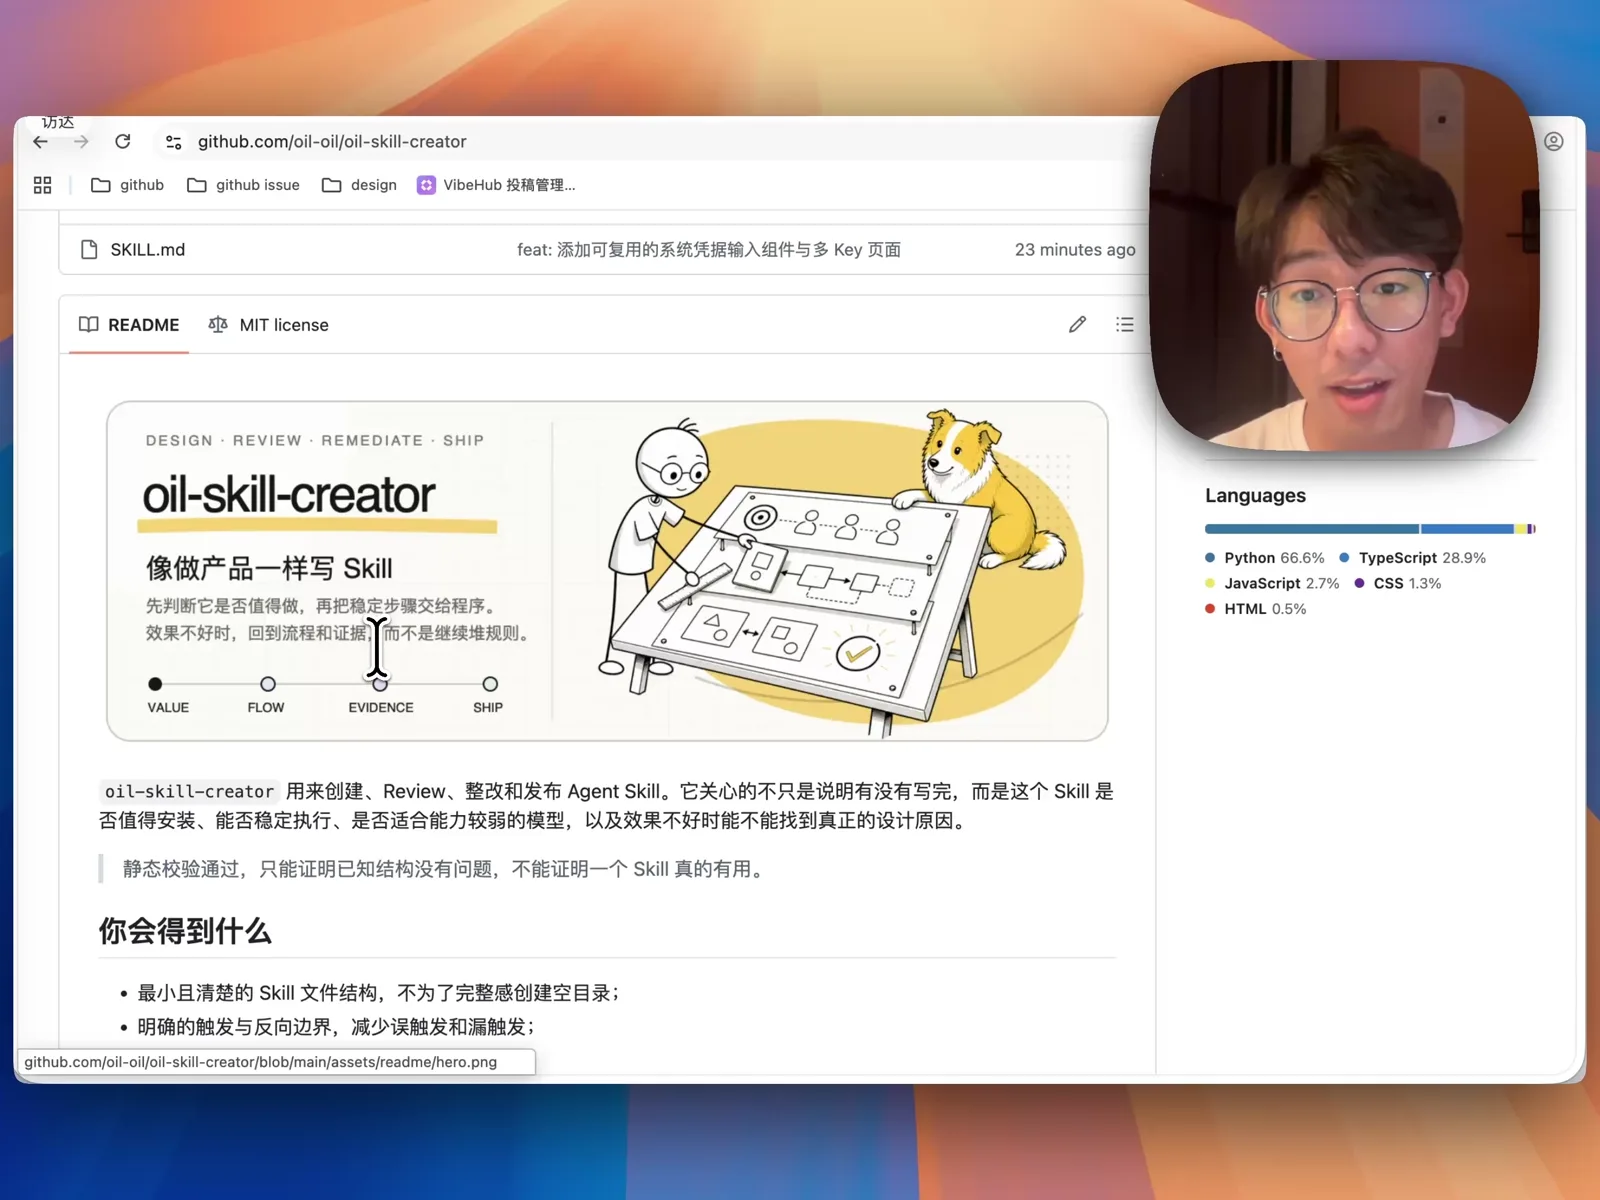Click the address bar URL field
The height and width of the screenshot is (1200, 1600).
(x=332, y=142)
